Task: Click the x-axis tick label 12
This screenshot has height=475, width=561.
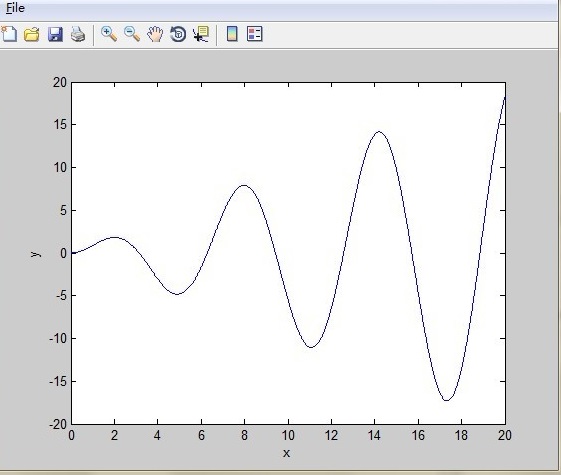Action: pyautogui.click(x=331, y=435)
